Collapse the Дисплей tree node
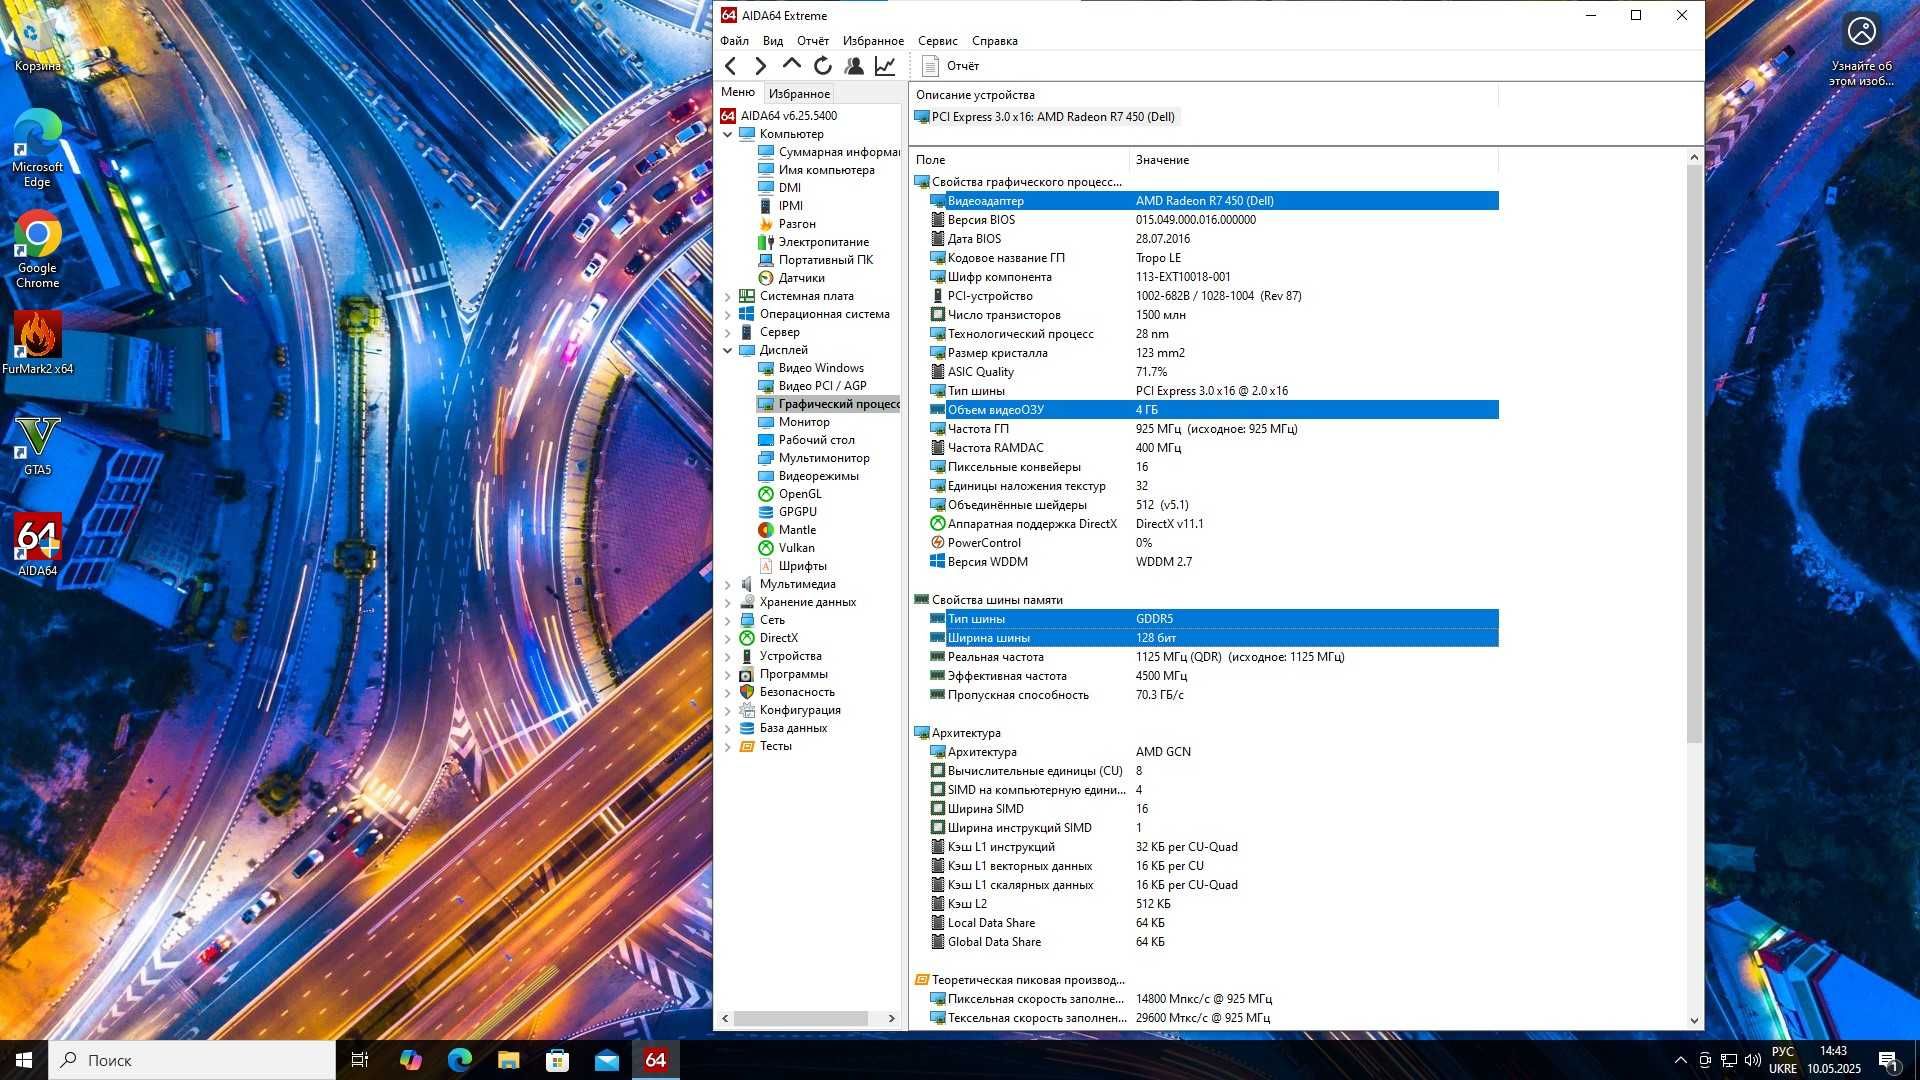The height and width of the screenshot is (1080, 1920). click(728, 350)
